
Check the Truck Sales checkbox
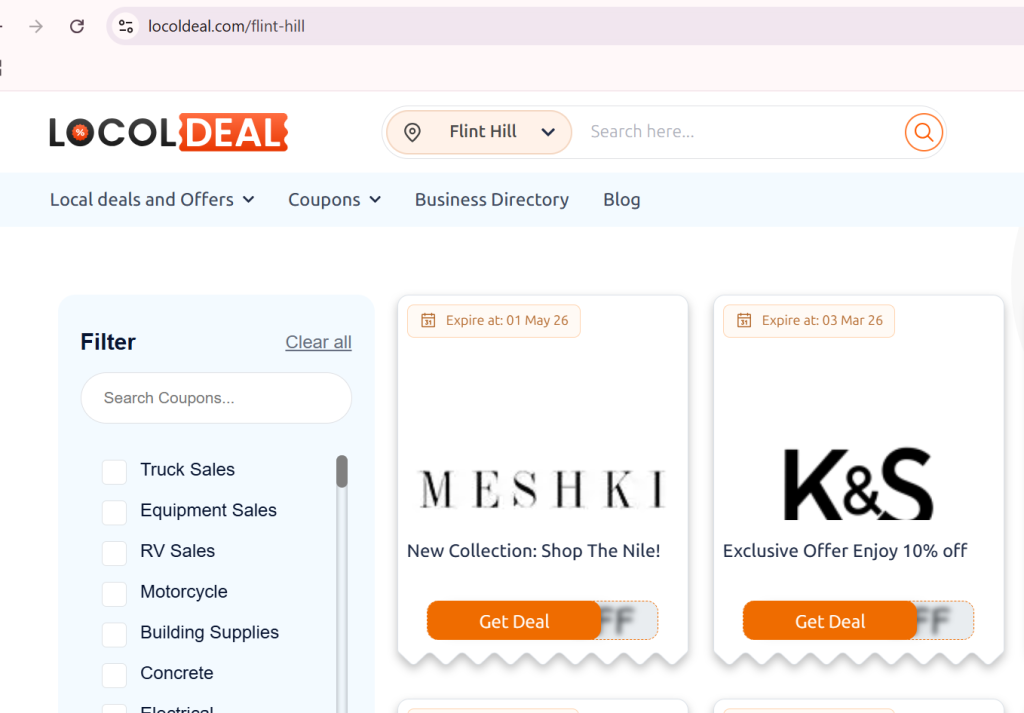[114, 471]
